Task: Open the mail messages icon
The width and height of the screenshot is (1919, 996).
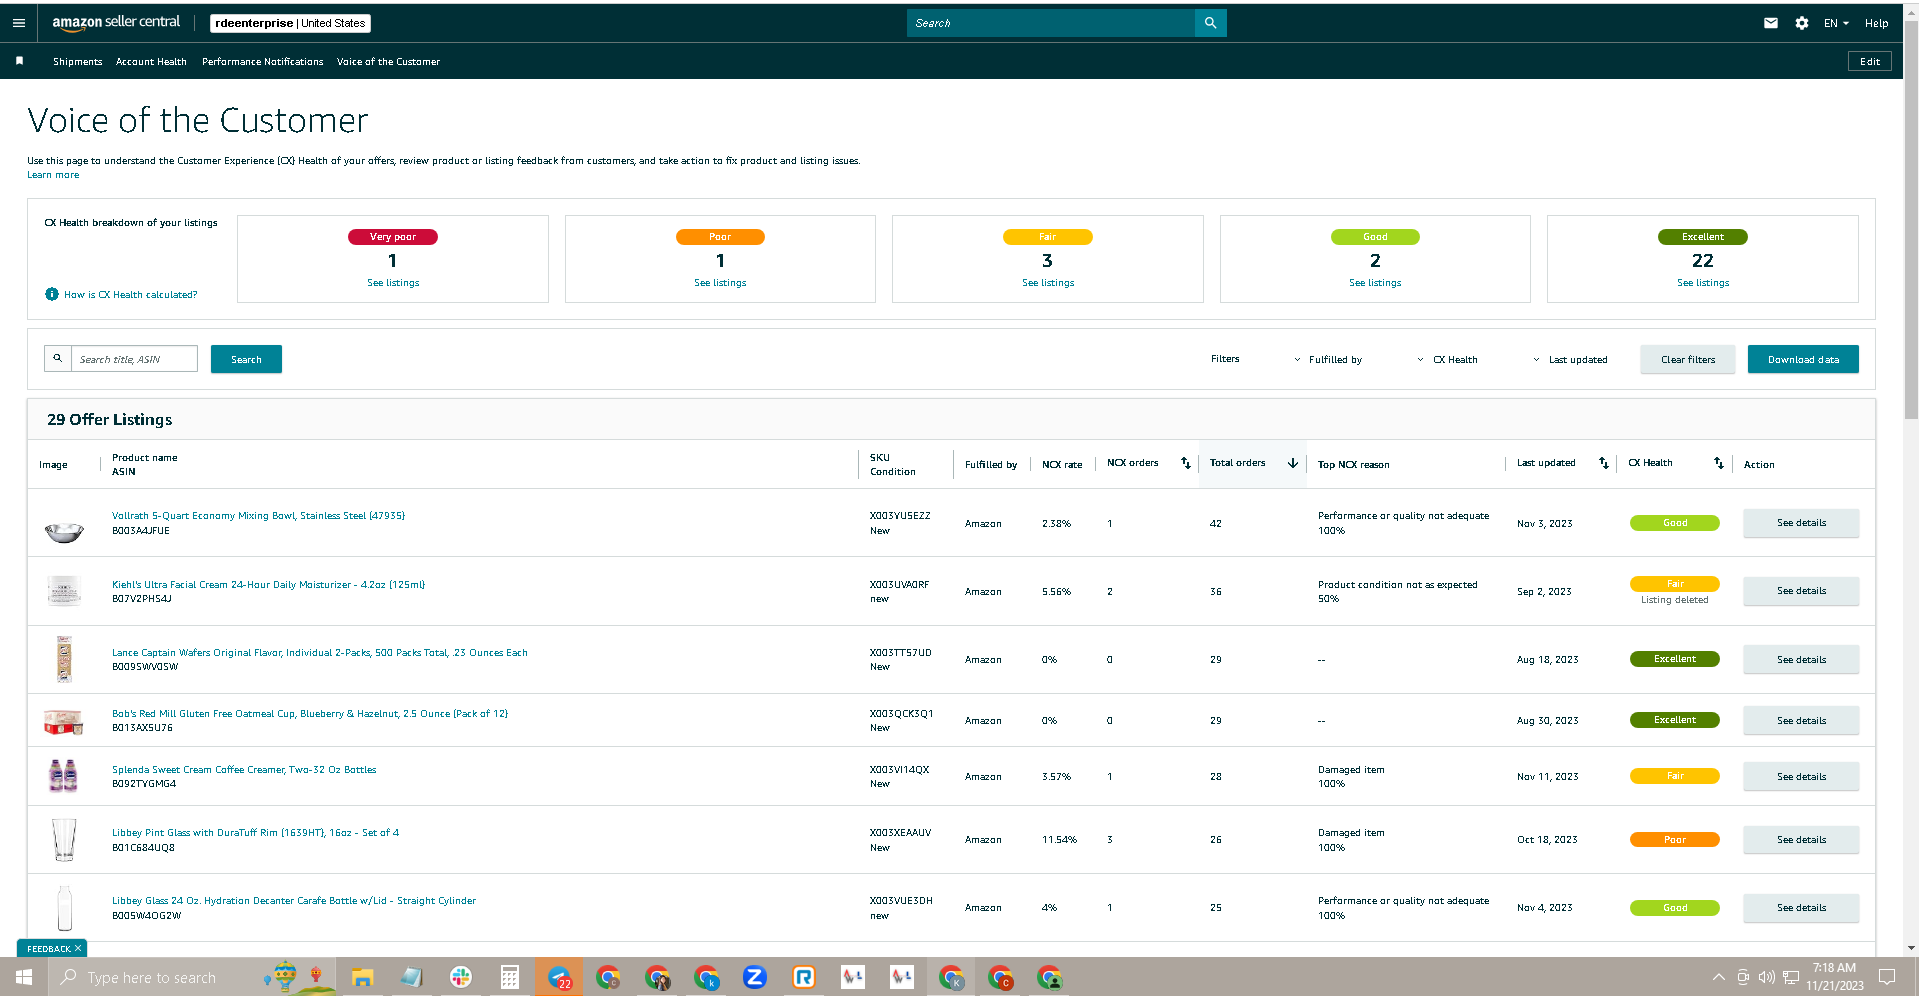Action: pyautogui.click(x=1770, y=23)
